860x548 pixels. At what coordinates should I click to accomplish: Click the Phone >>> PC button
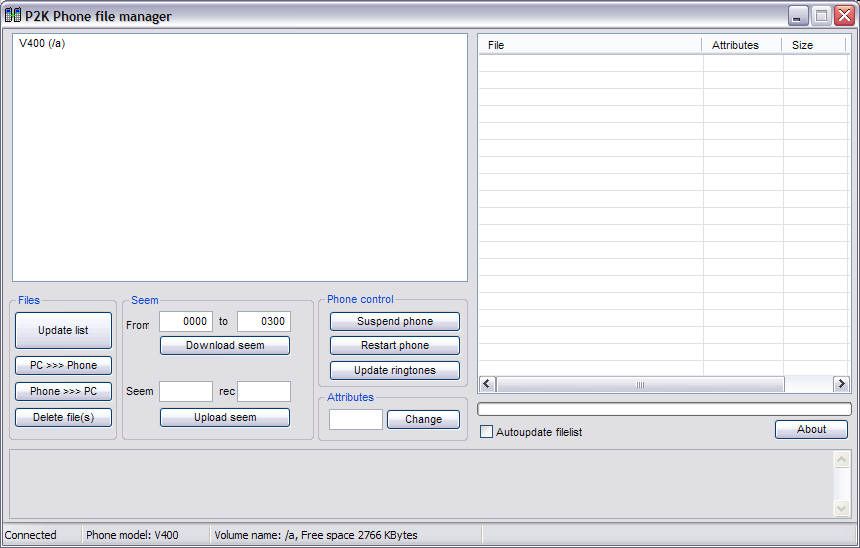tap(63, 391)
